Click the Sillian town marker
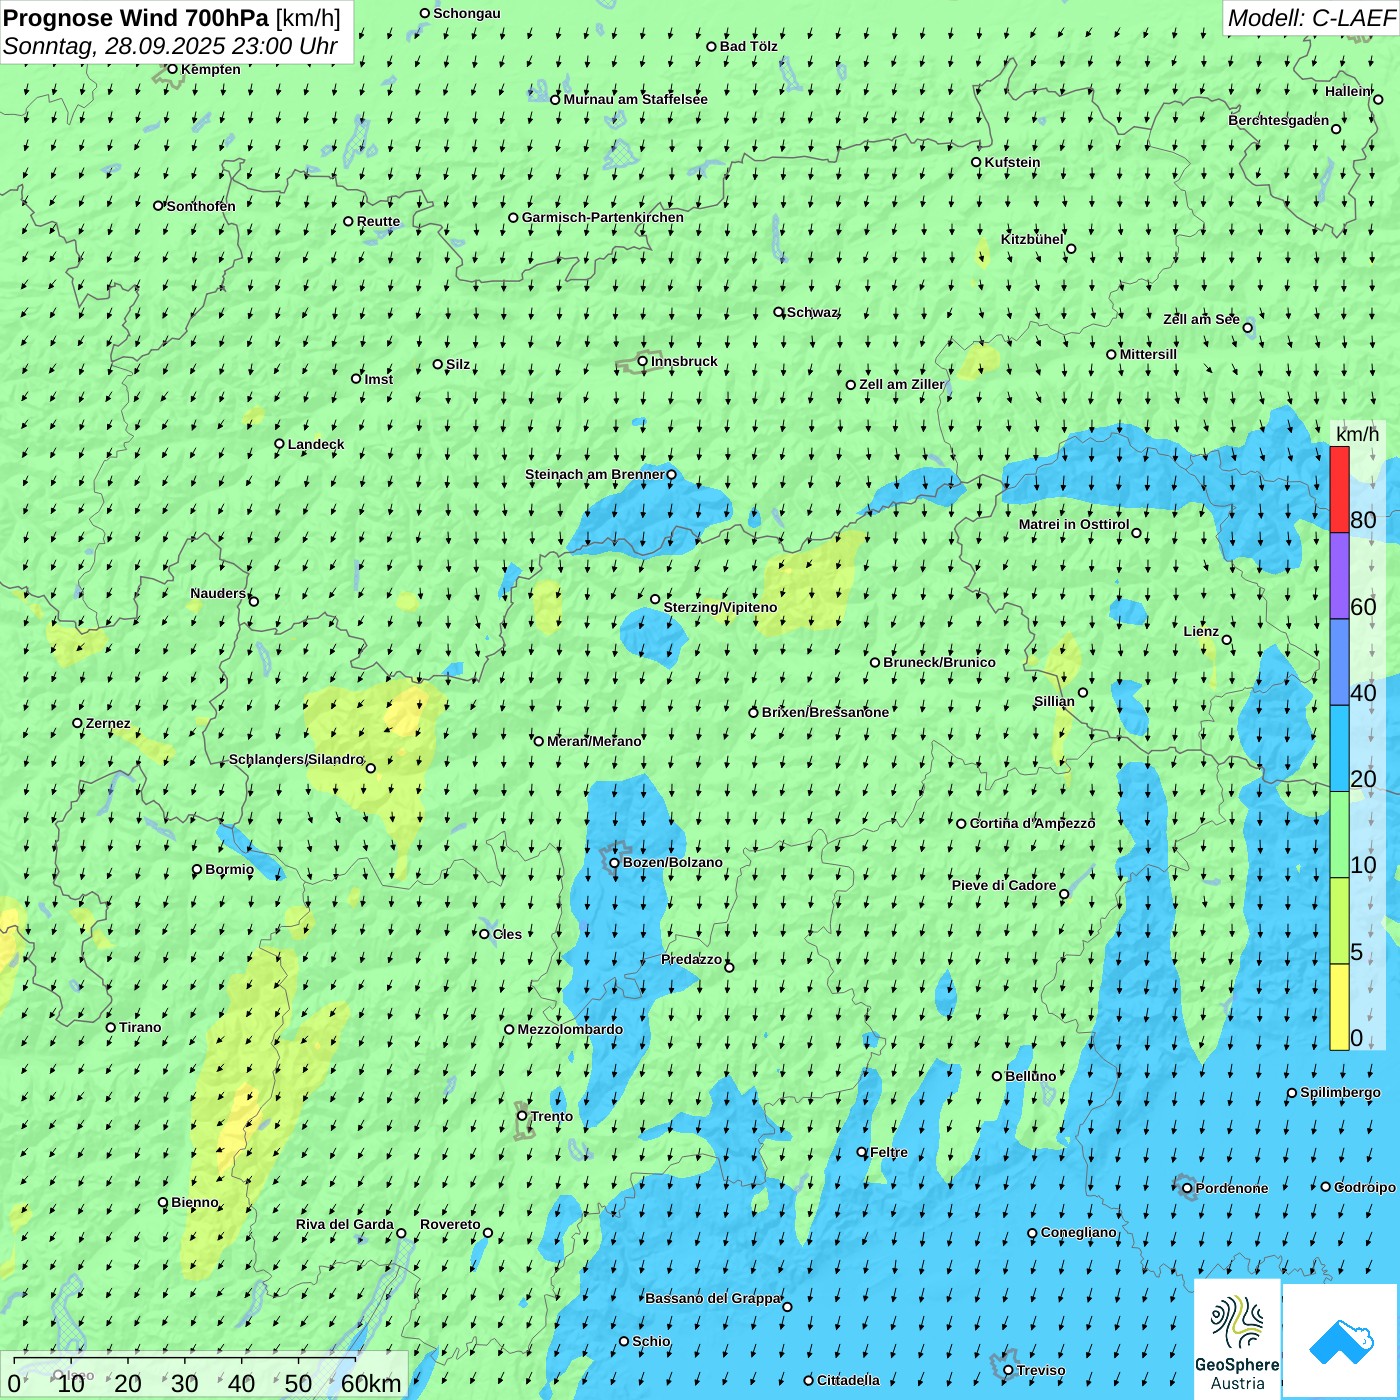The height and width of the screenshot is (1400, 1400). pyautogui.click(x=1083, y=692)
